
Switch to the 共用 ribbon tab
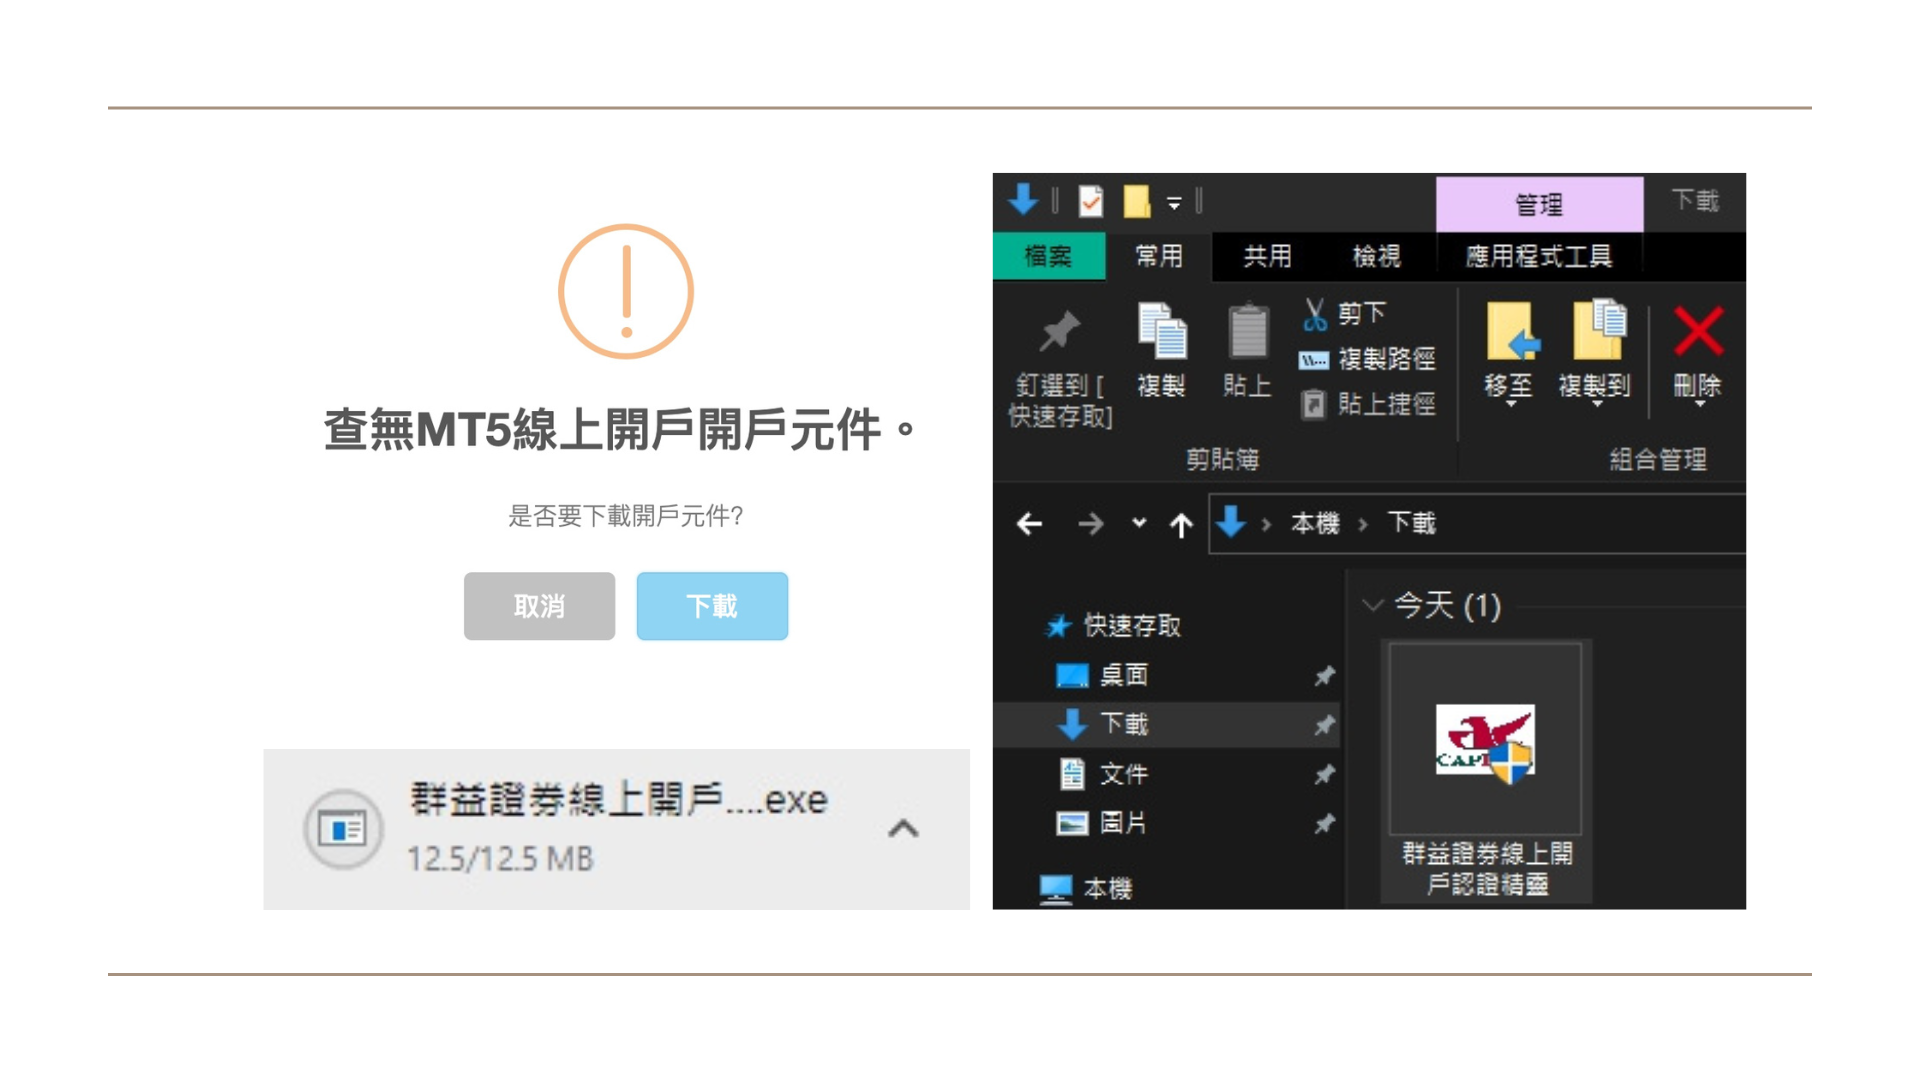click(x=1267, y=256)
